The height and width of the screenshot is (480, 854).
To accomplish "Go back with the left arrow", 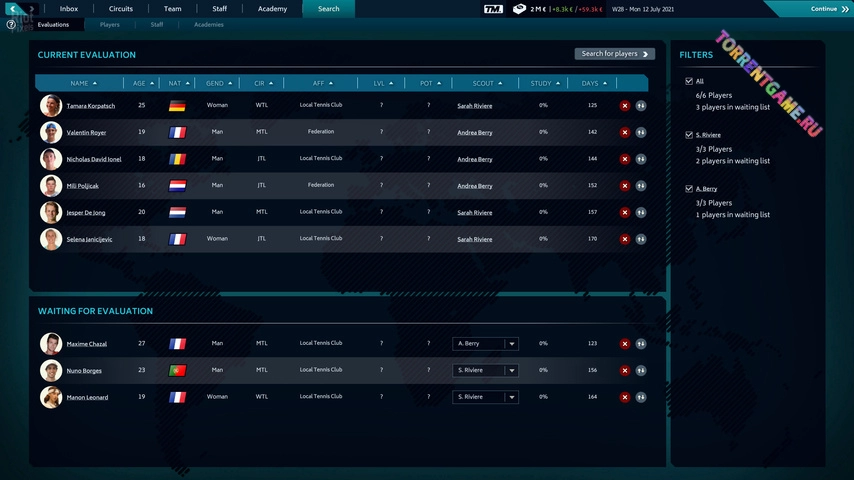I will point(12,9).
